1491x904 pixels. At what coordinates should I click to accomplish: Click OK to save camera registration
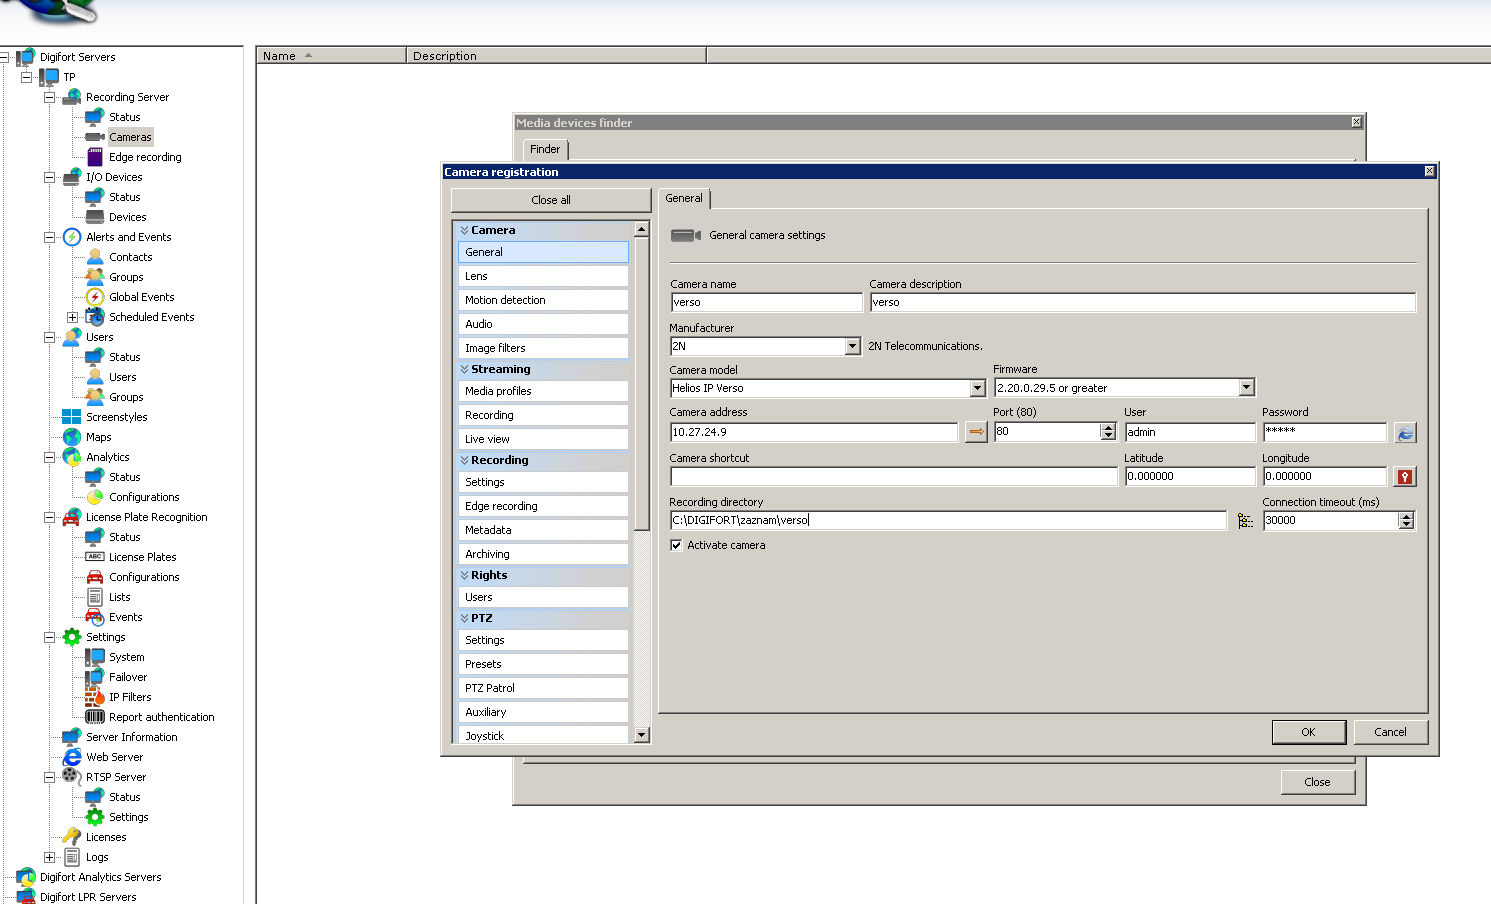click(x=1308, y=732)
